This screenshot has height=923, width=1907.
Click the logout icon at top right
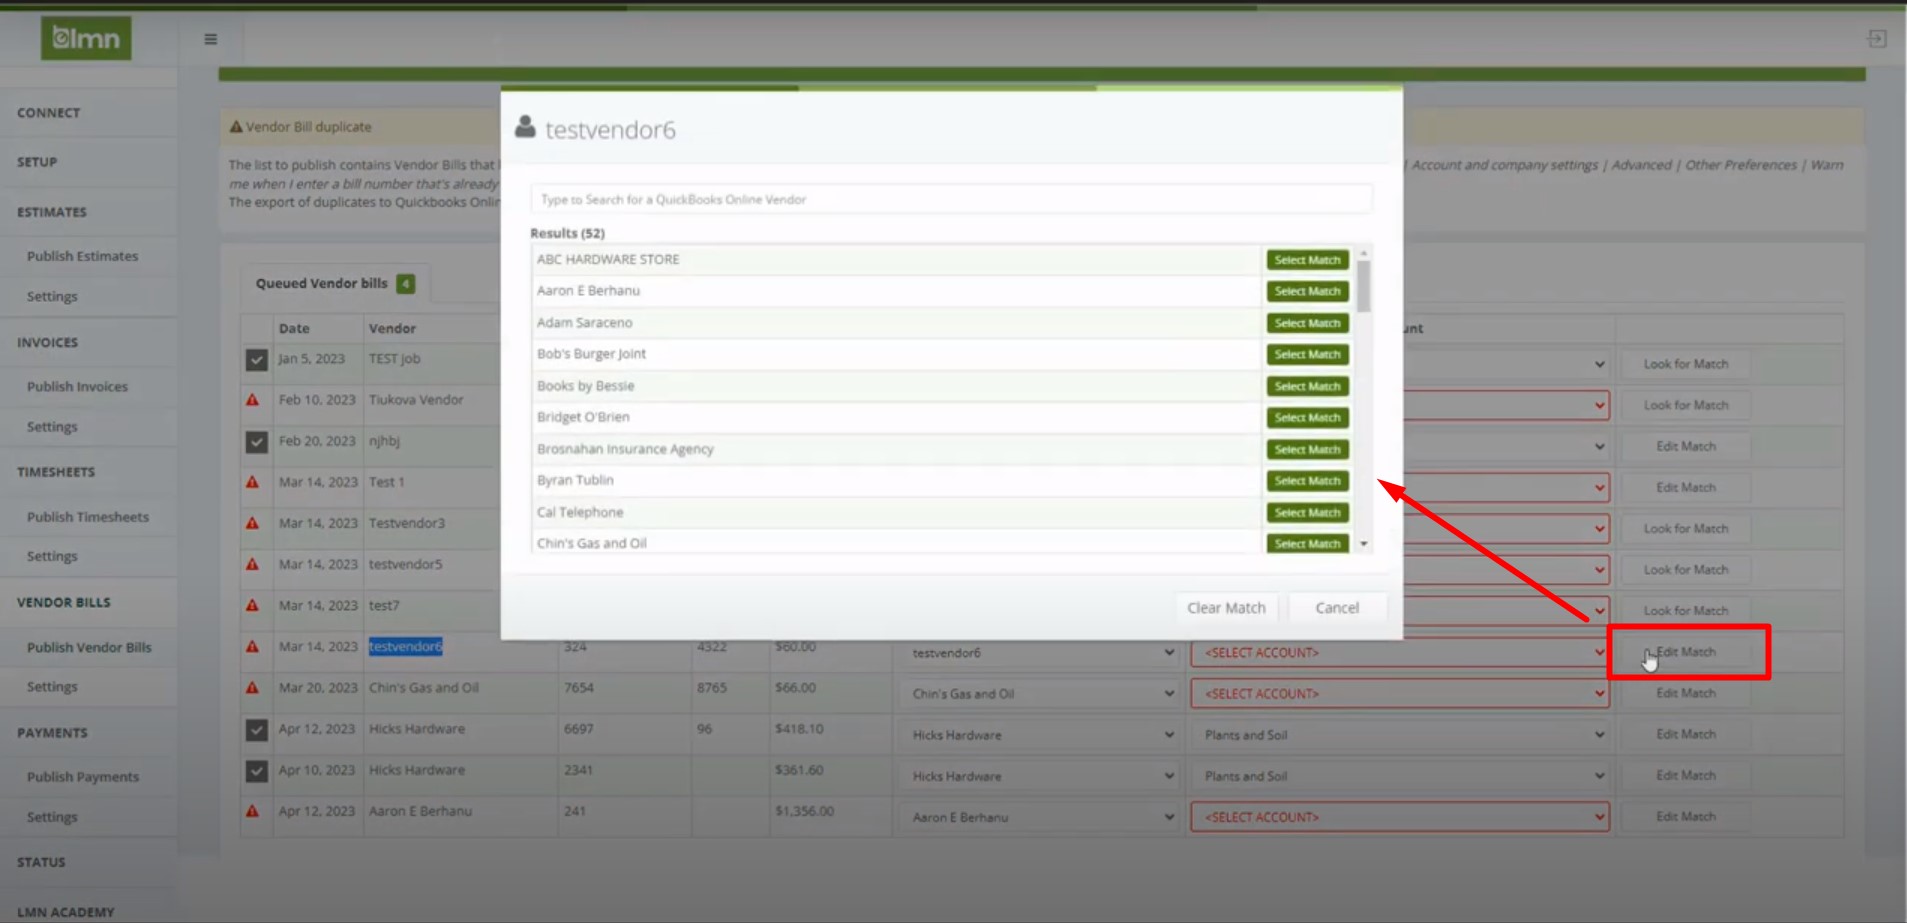(x=1877, y=38)
